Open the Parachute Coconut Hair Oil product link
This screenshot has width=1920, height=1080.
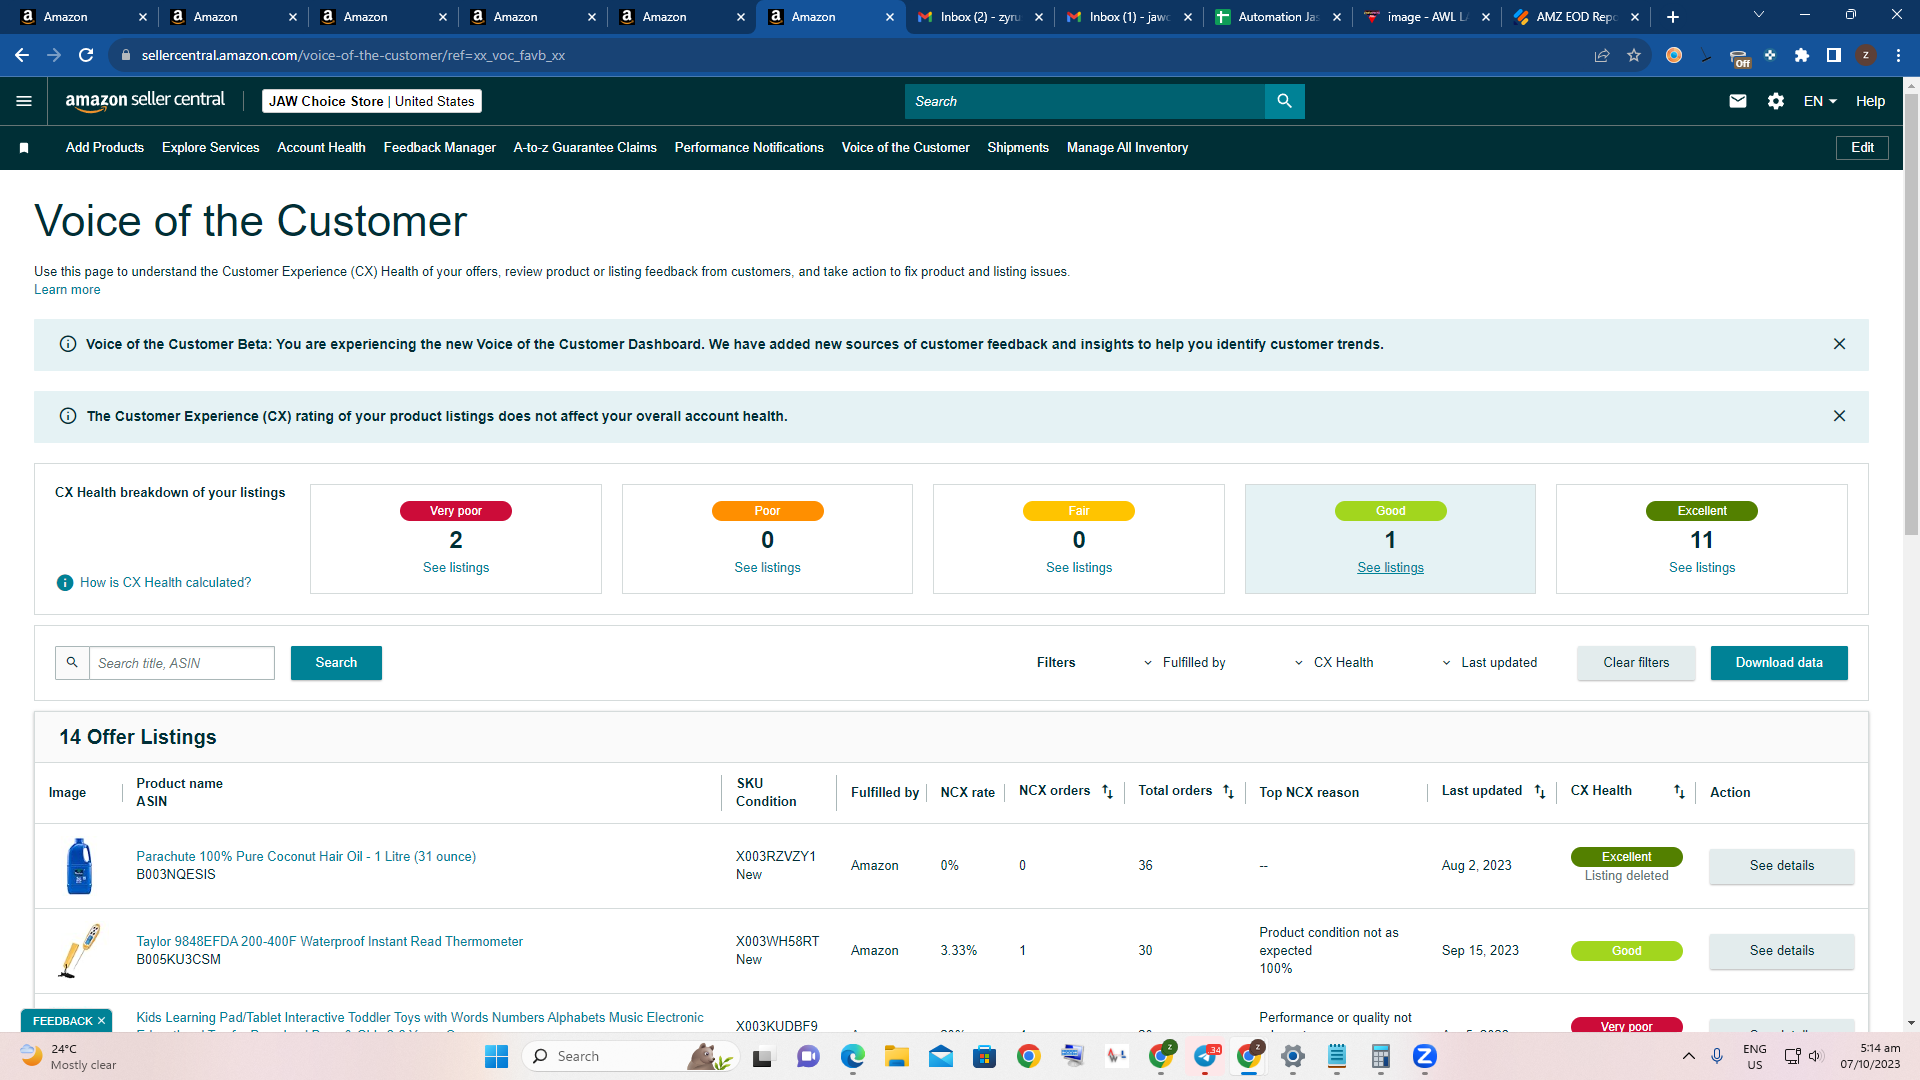coord(306,857)
